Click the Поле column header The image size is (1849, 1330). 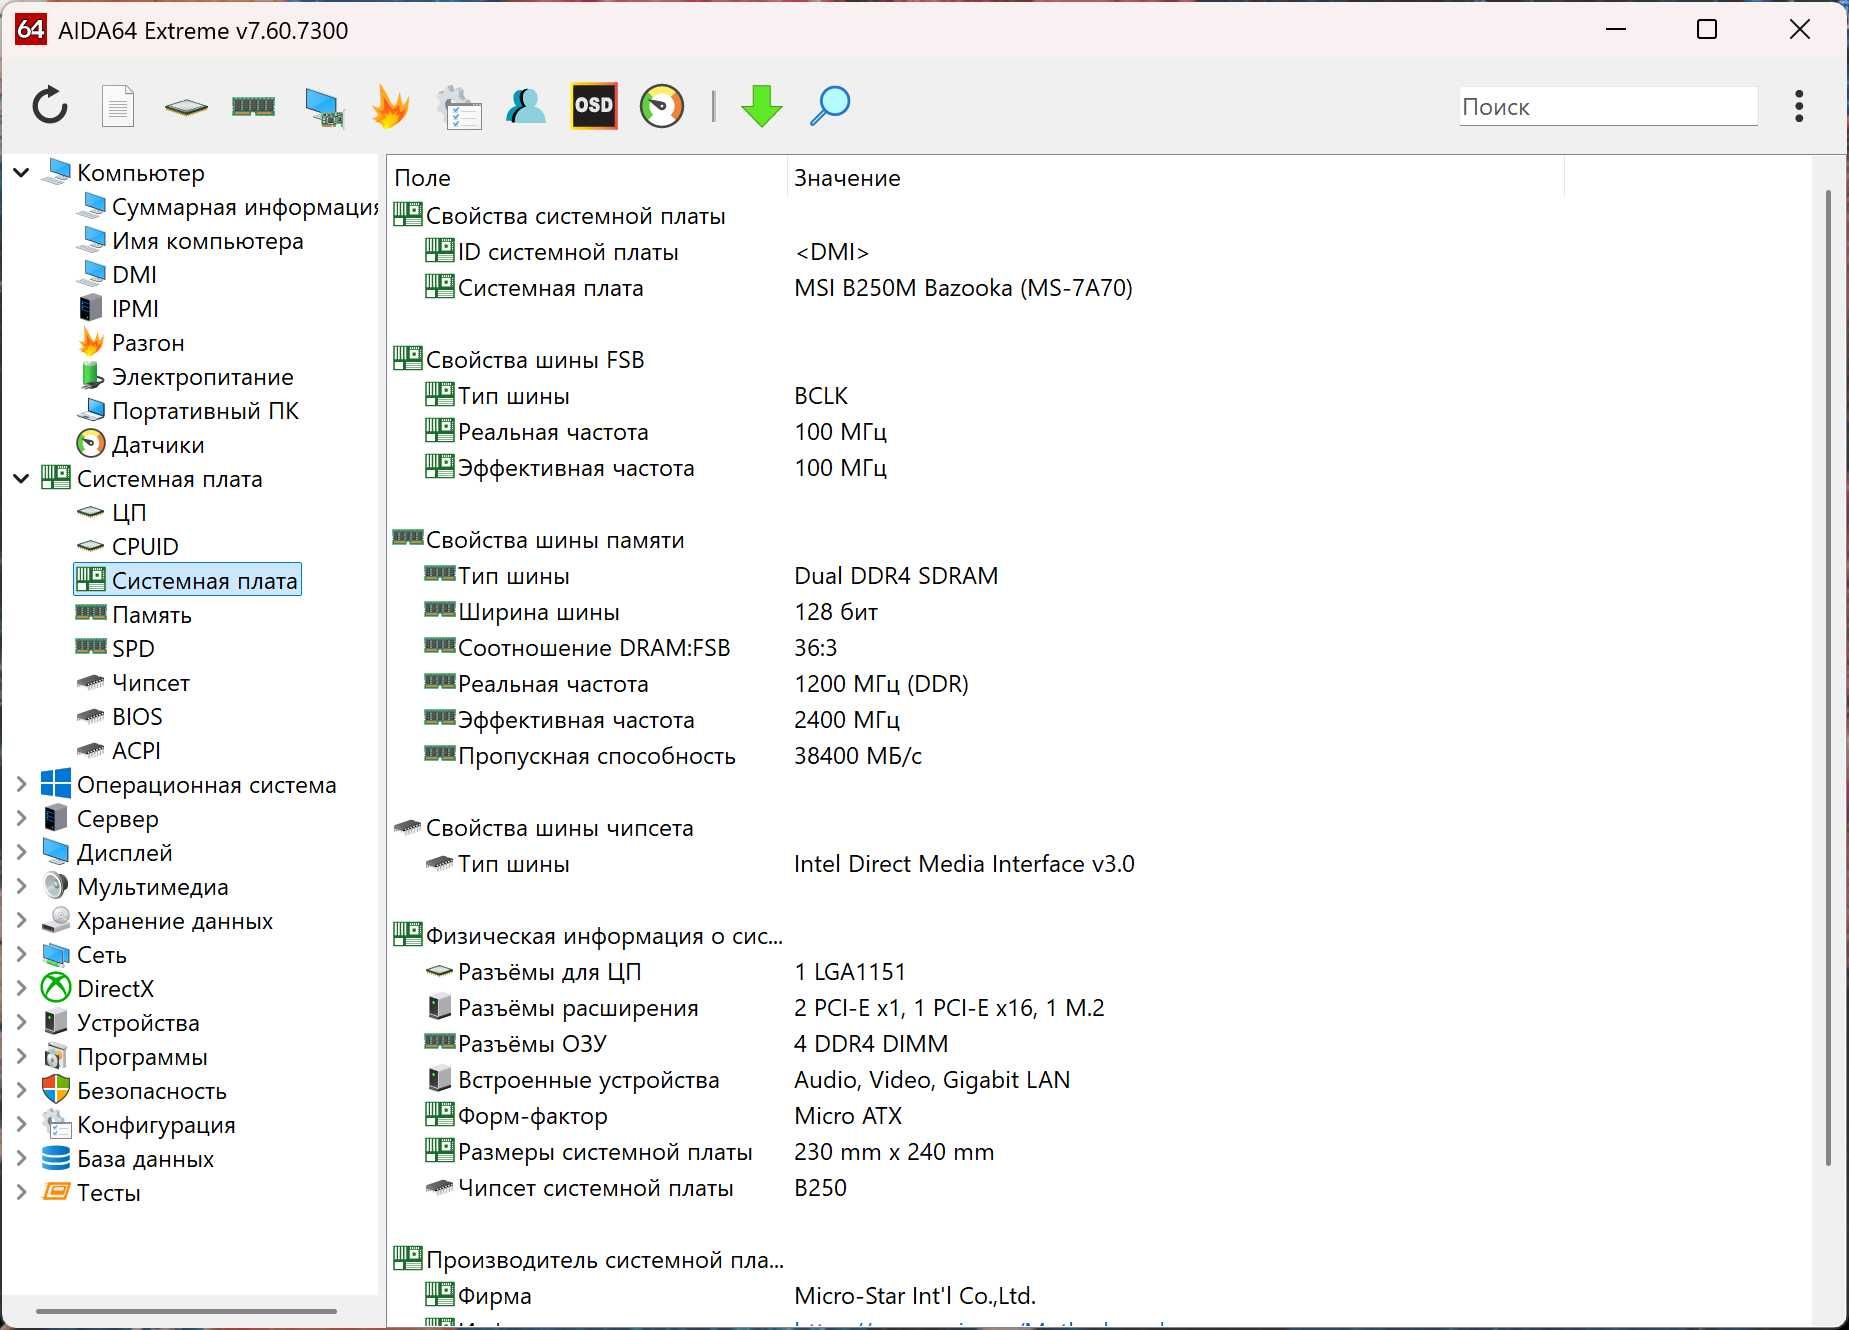[587, 178]
